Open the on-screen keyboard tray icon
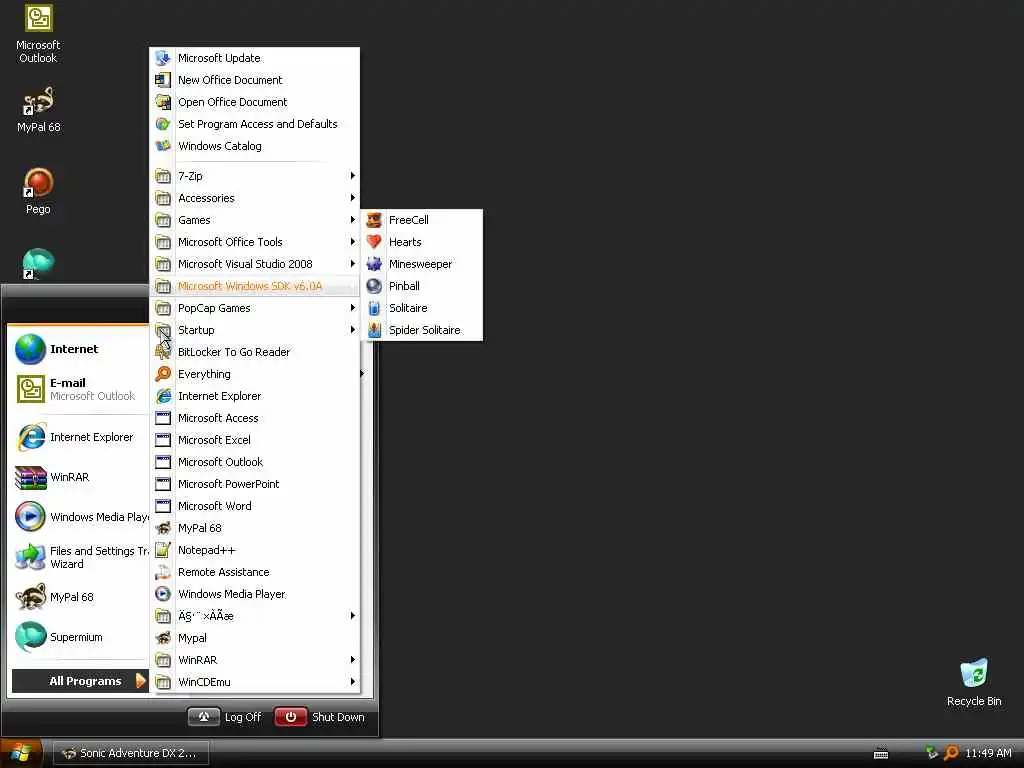The height and width of the screenshot is (768, 1024). pos(881,754)
